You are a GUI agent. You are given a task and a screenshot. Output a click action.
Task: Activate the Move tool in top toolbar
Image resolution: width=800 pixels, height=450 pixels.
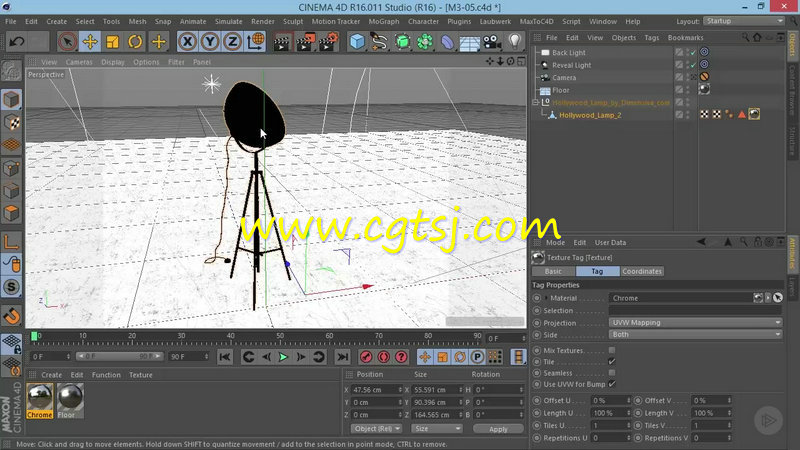coord(90,41)
